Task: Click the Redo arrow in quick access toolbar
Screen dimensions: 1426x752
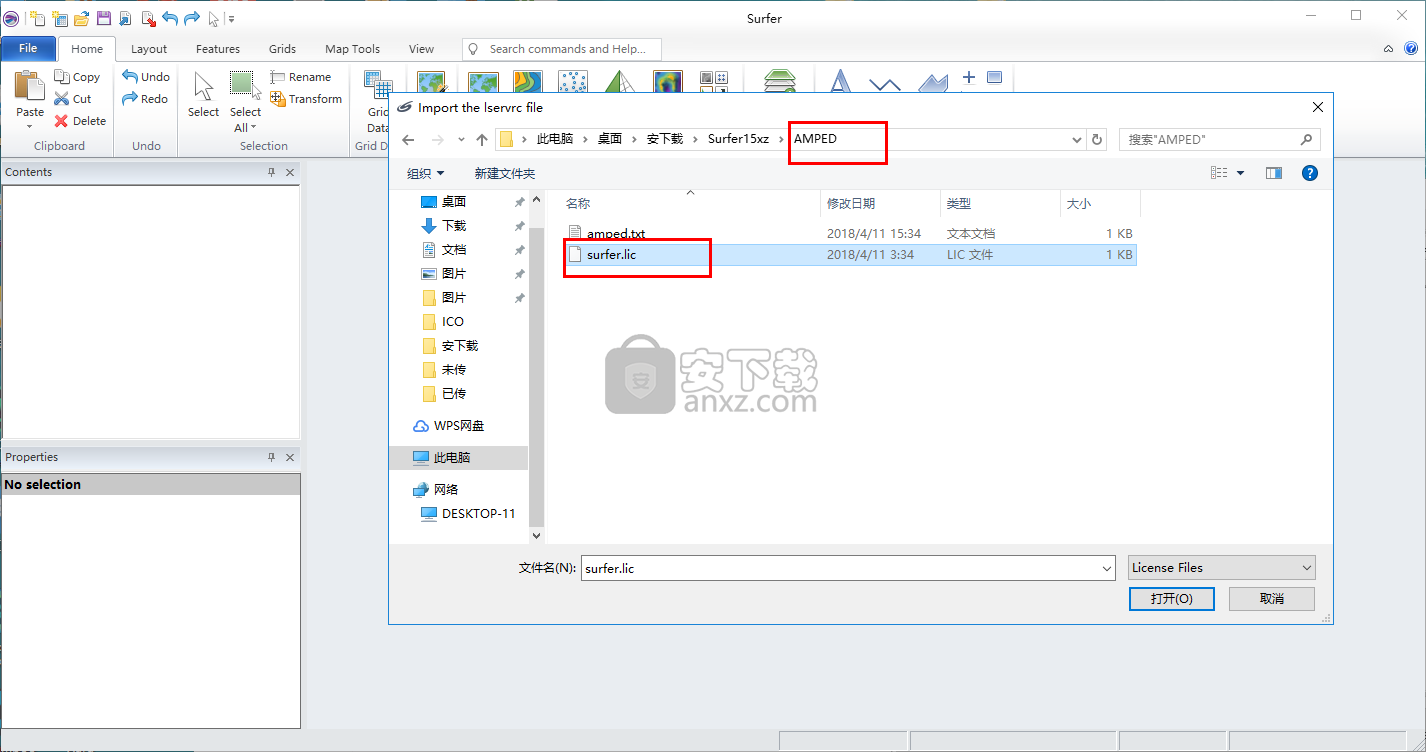Action: pyautogui.click(x=192, y=18)
